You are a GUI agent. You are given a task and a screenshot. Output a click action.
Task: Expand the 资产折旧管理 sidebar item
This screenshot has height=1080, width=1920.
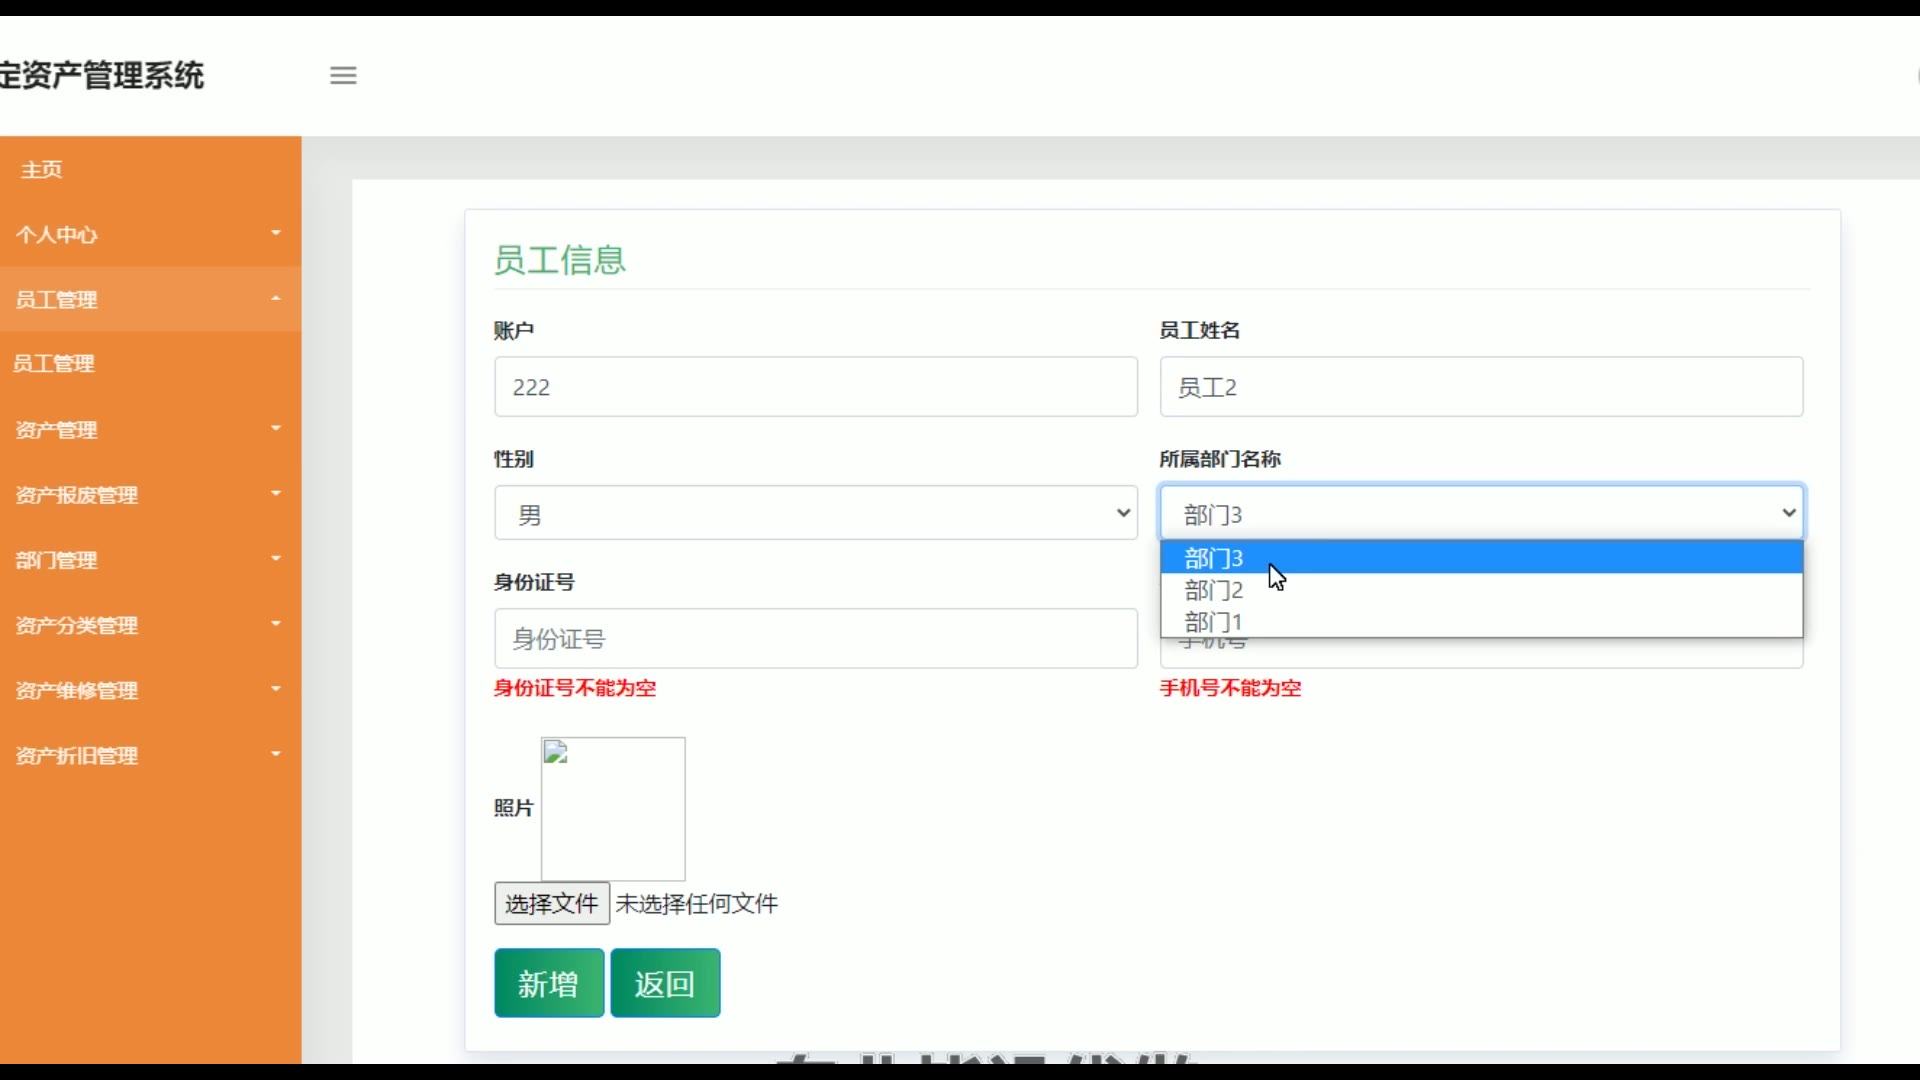pos(77,756)
